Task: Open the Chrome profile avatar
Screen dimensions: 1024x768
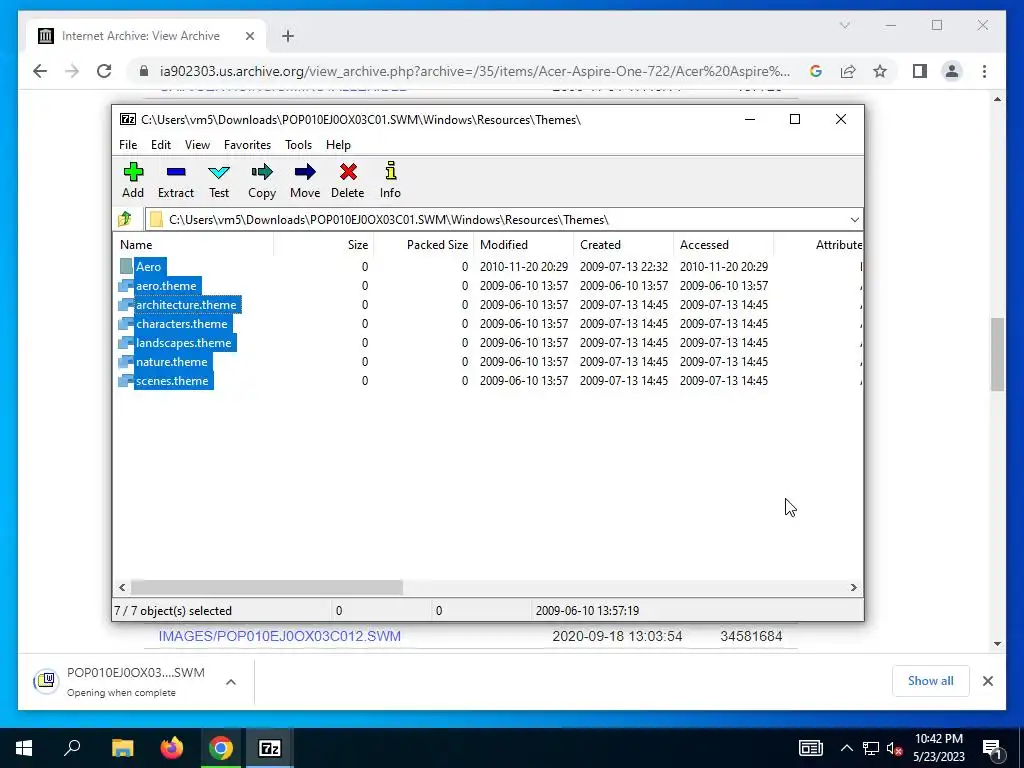Action: coord(952,71)
